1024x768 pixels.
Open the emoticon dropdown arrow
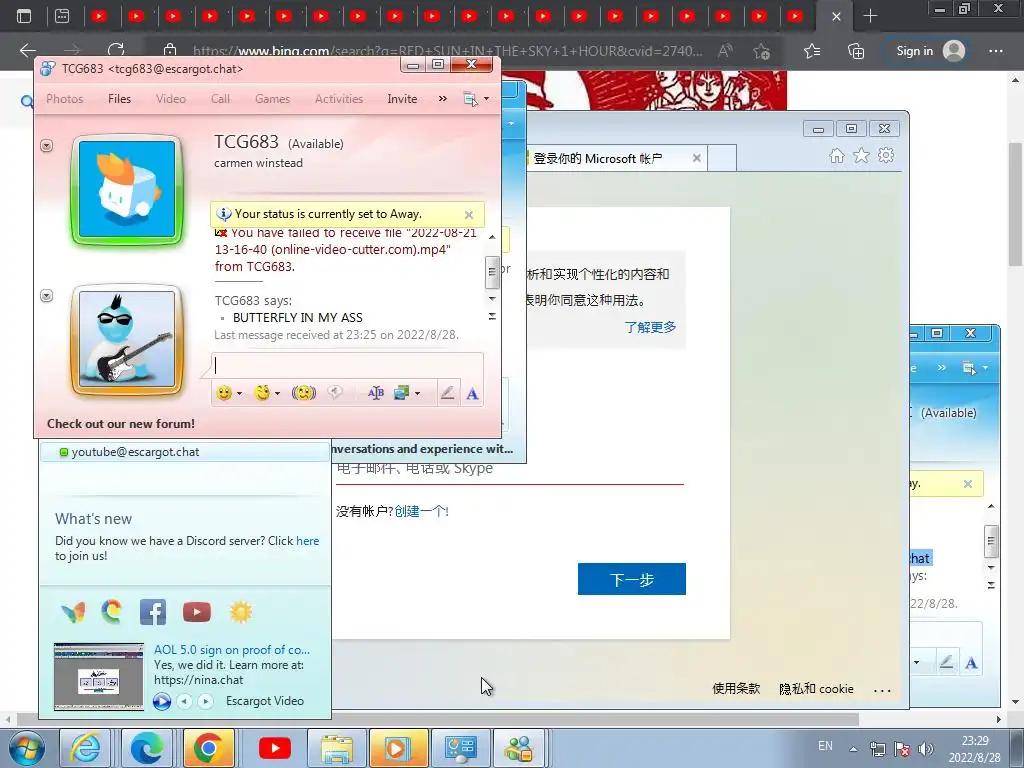coord(239,394)
